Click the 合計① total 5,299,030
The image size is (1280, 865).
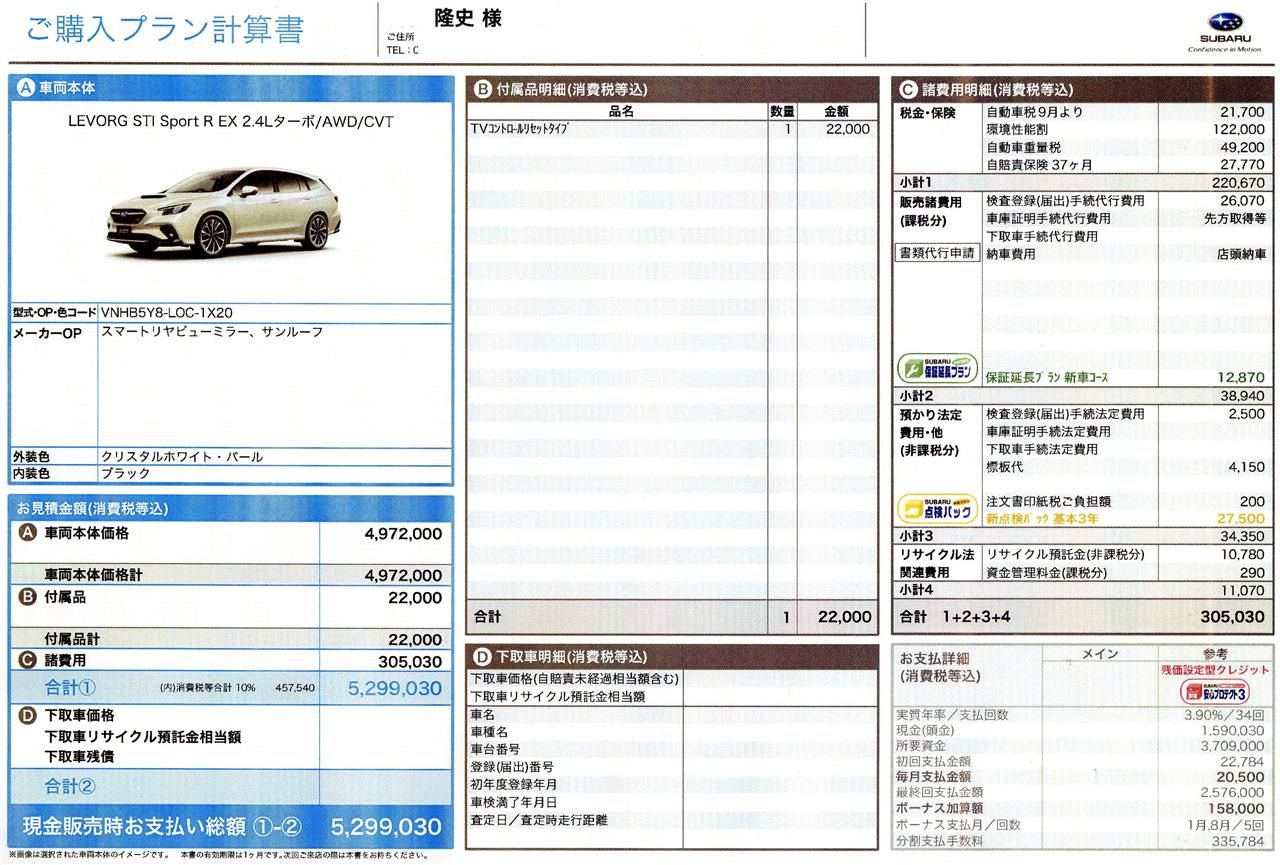pos(394,688)
